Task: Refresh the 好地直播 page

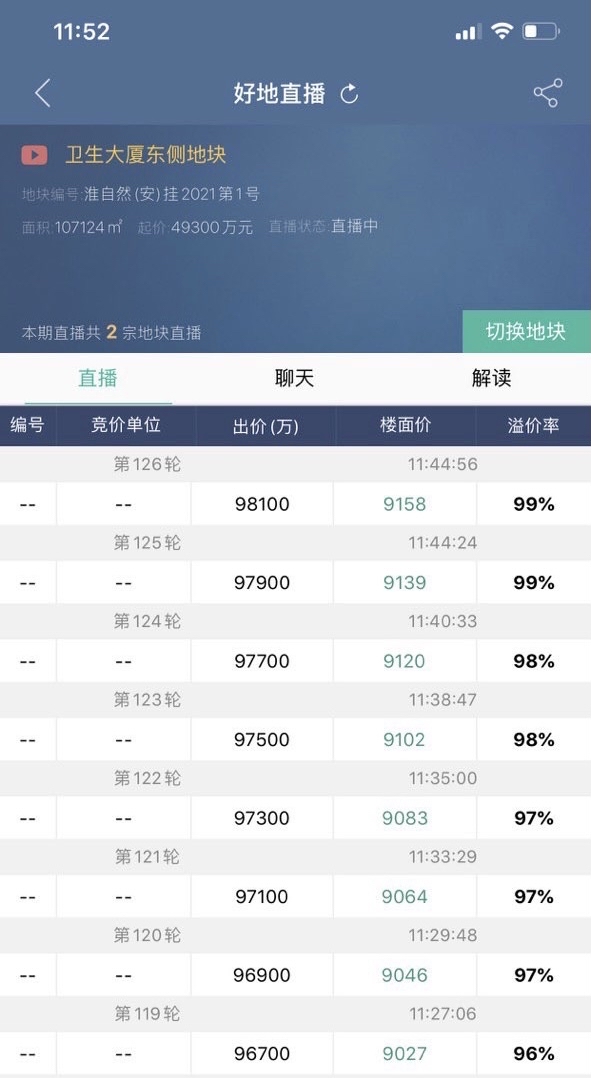Action: point(349,94)
